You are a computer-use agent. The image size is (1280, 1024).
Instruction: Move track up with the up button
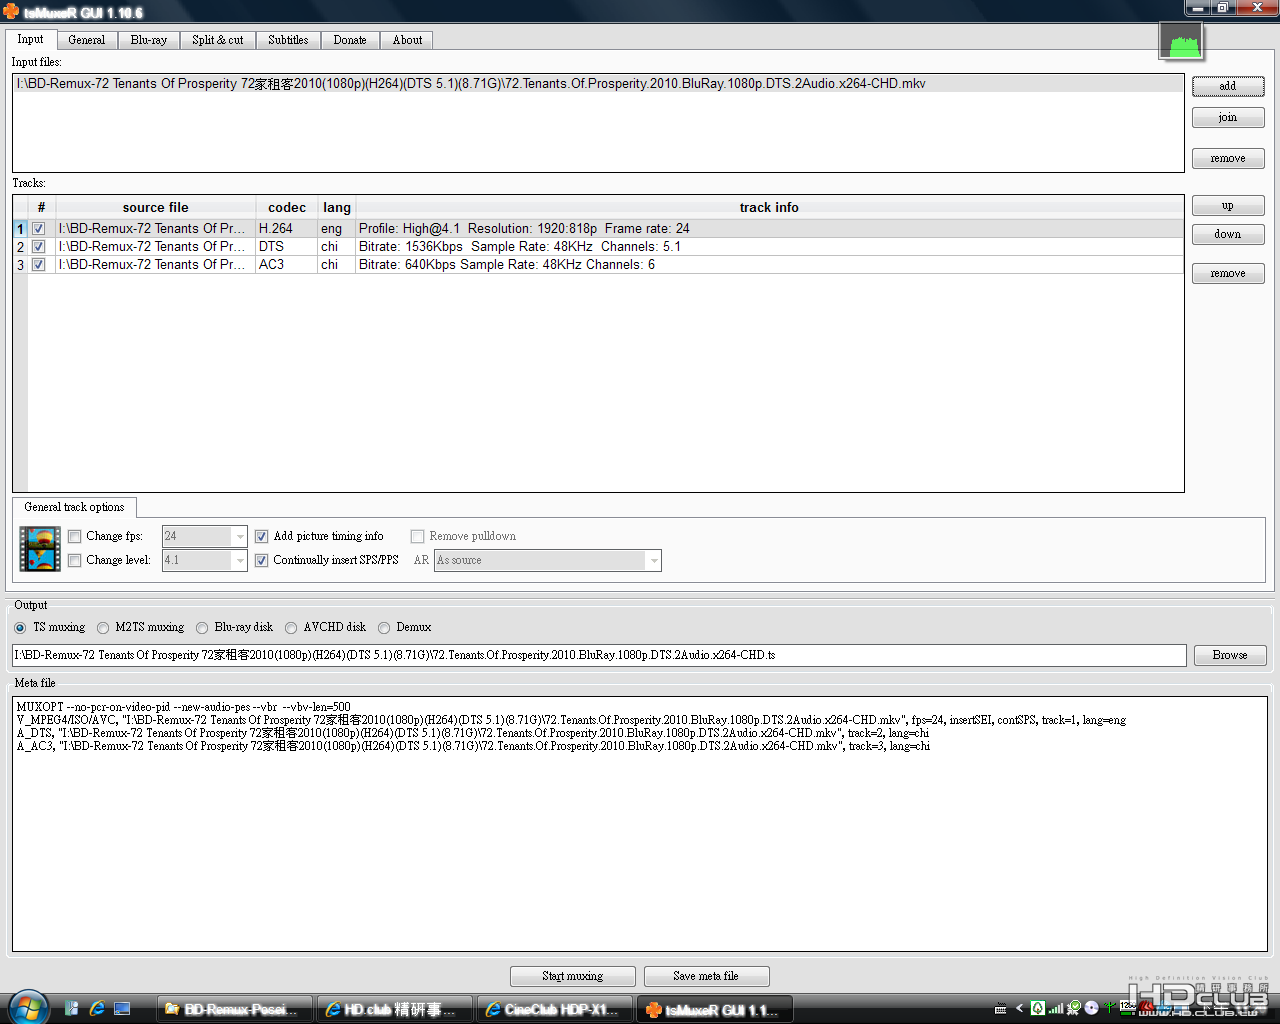pos(1228,206)
